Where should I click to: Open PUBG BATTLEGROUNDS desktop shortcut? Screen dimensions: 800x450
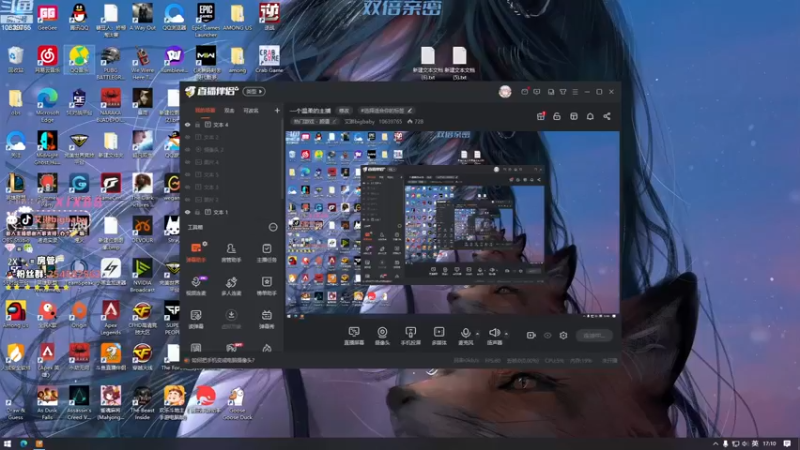click(111, 63)
